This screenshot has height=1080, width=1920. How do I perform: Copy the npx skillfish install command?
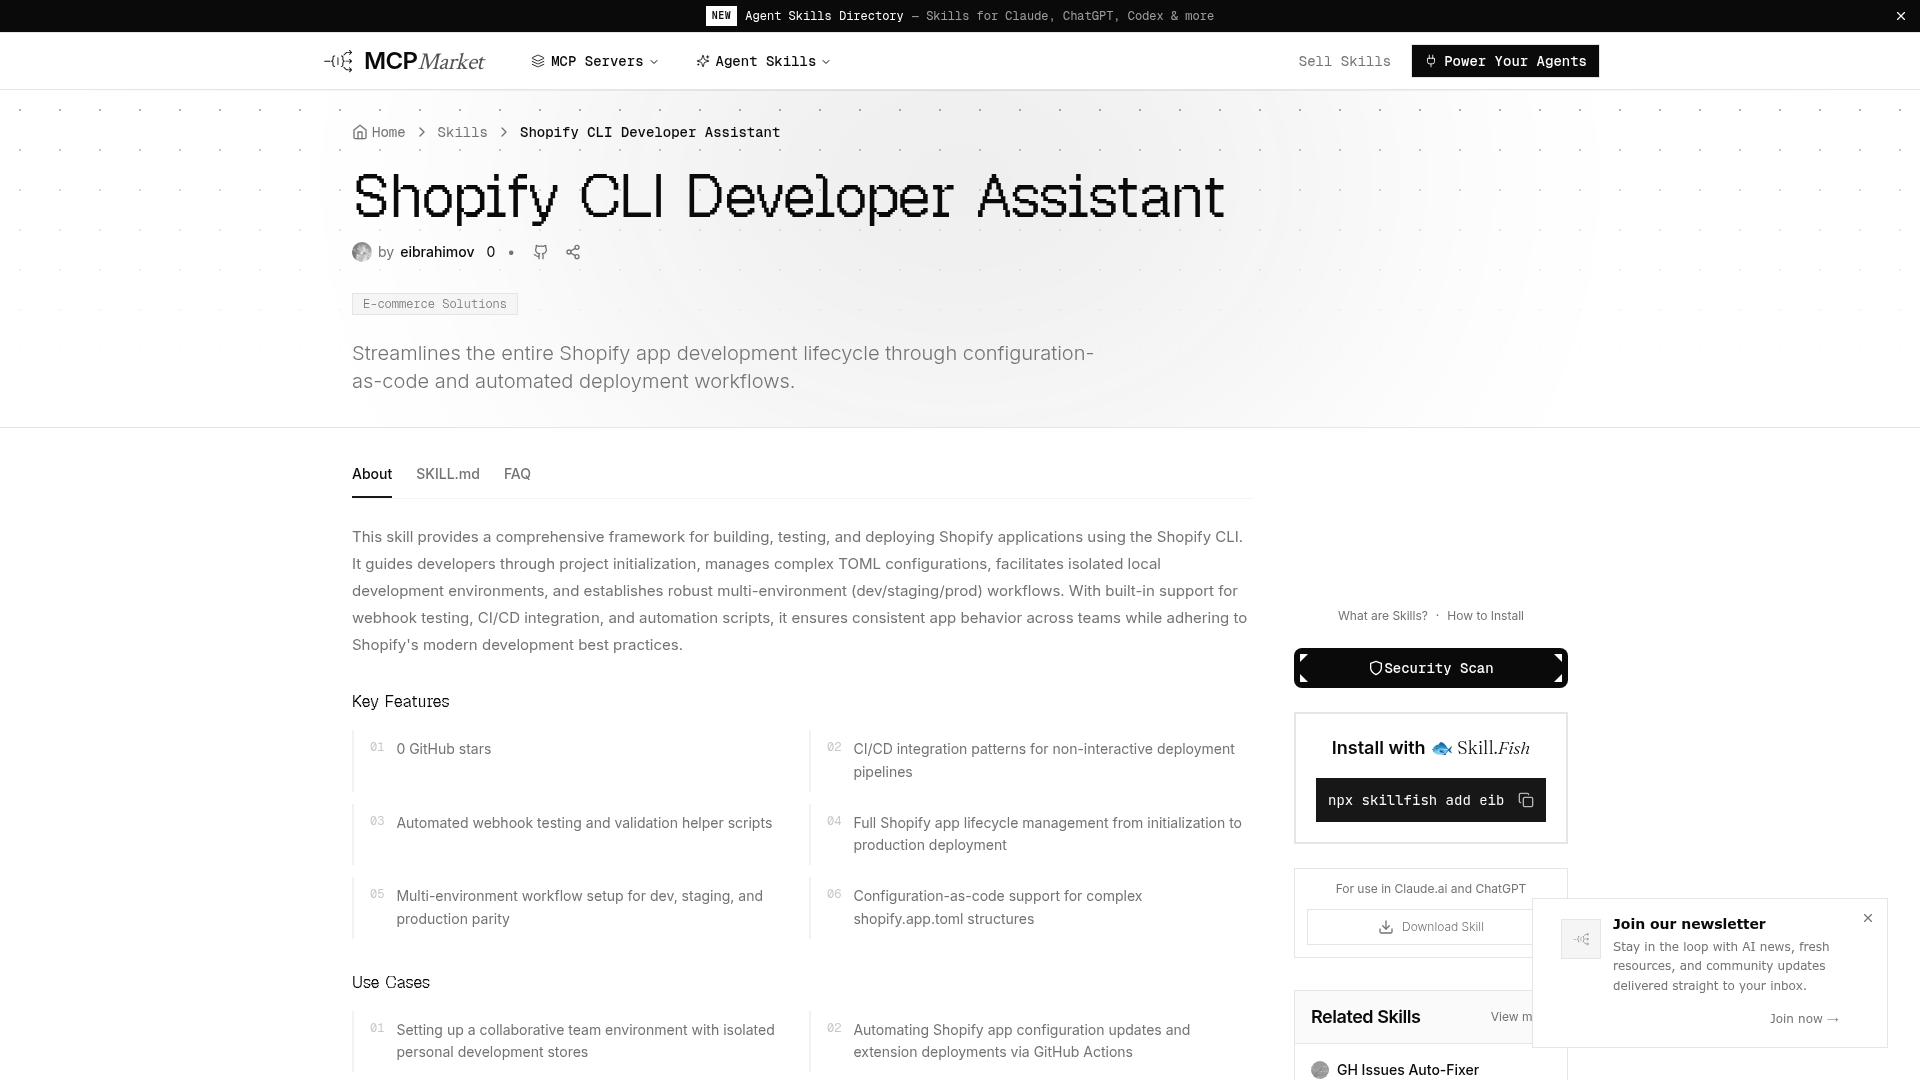click(x=1526, y=800)
